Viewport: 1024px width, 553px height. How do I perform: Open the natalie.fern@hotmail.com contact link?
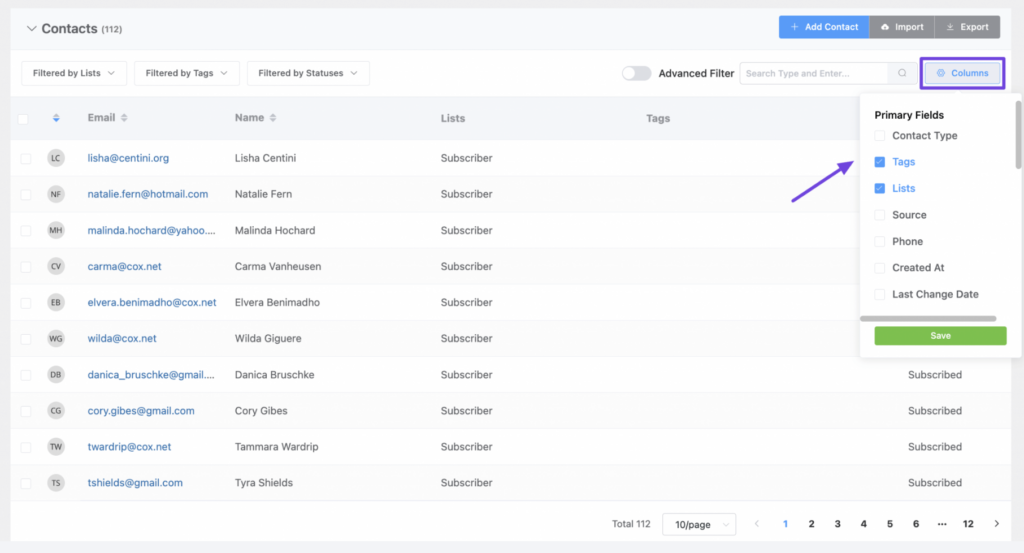coord(148,194)
